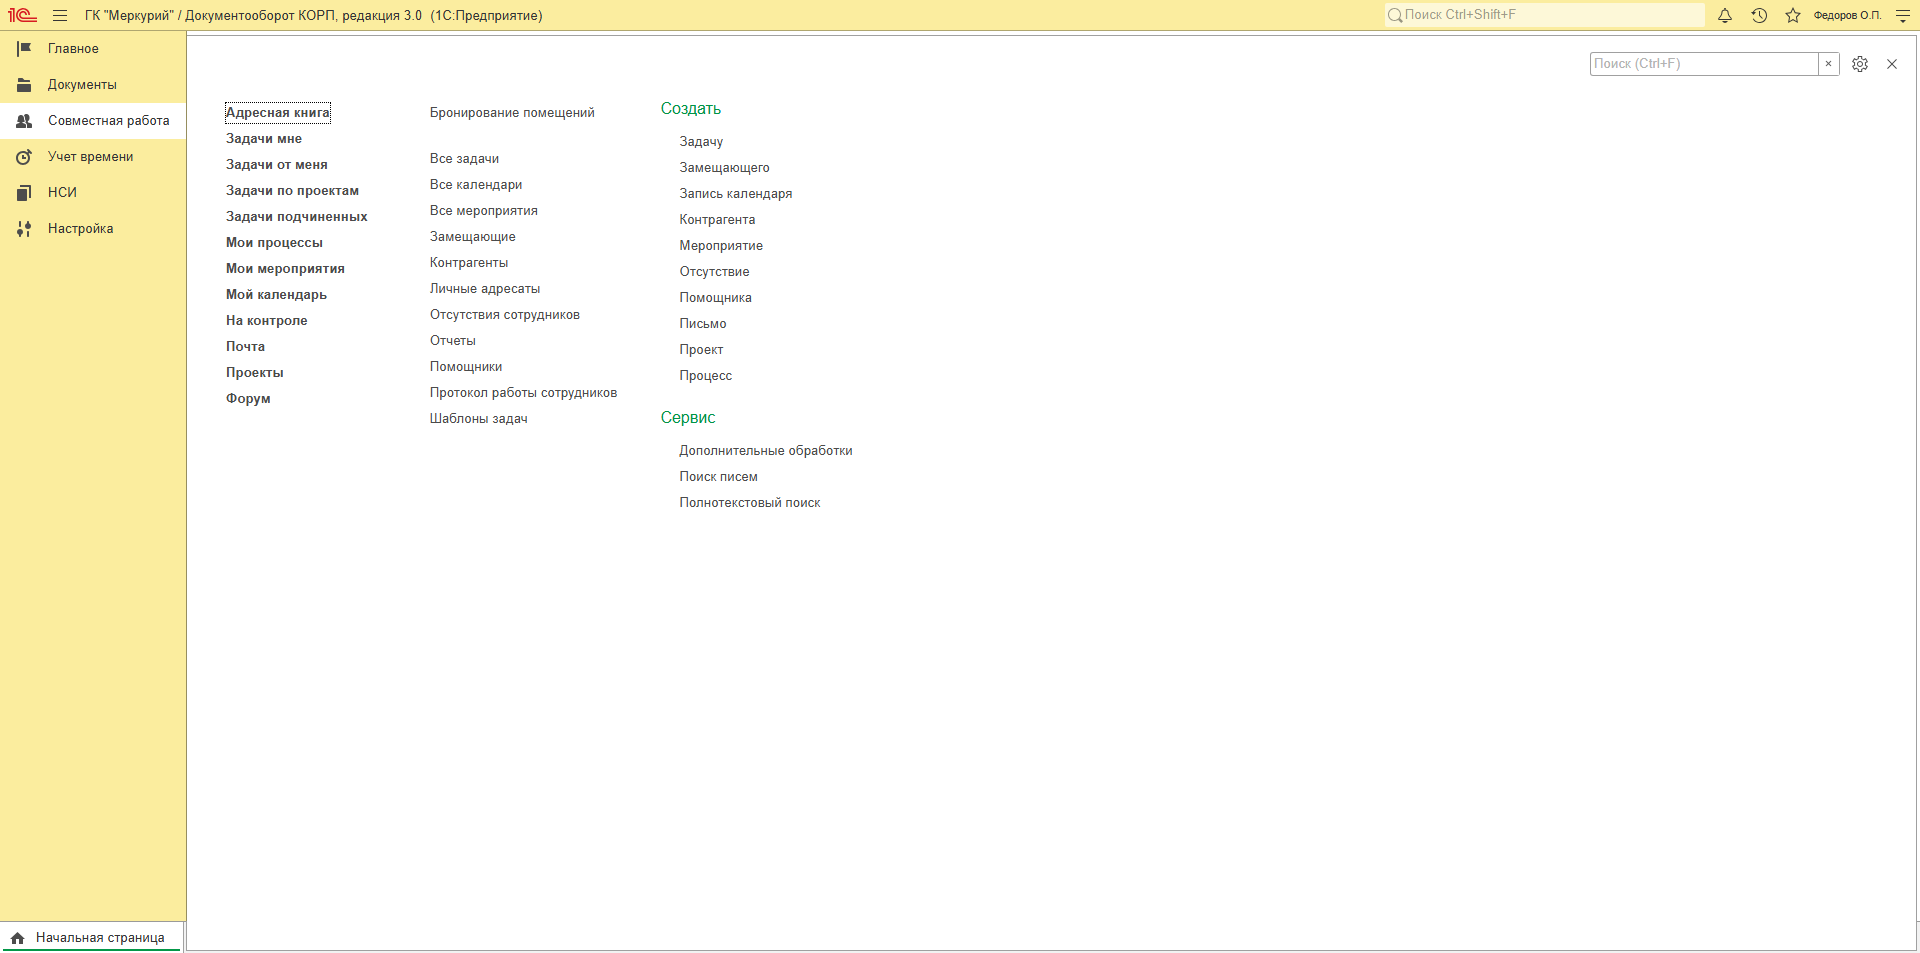The width and height of the screenshot is (1920, 953).
Task: Click the home icon of Начальная страница
Action: point(18,938)
